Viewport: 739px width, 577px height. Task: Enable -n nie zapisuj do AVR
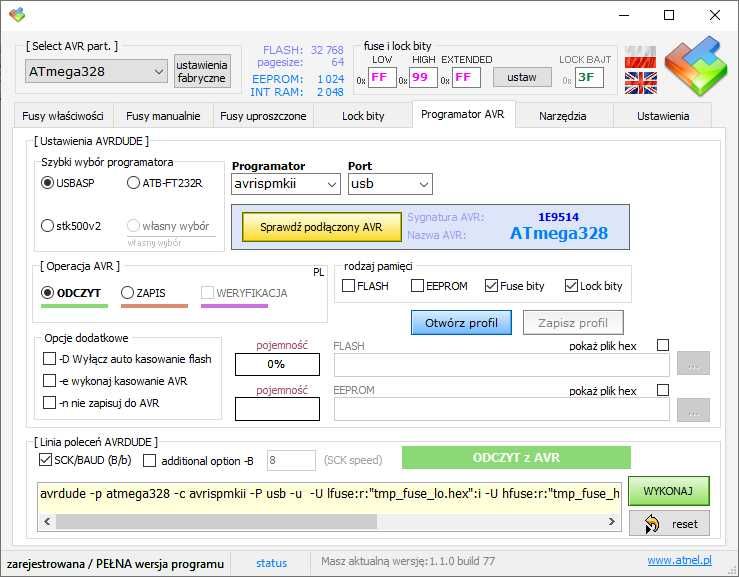[x=49, y=403]
